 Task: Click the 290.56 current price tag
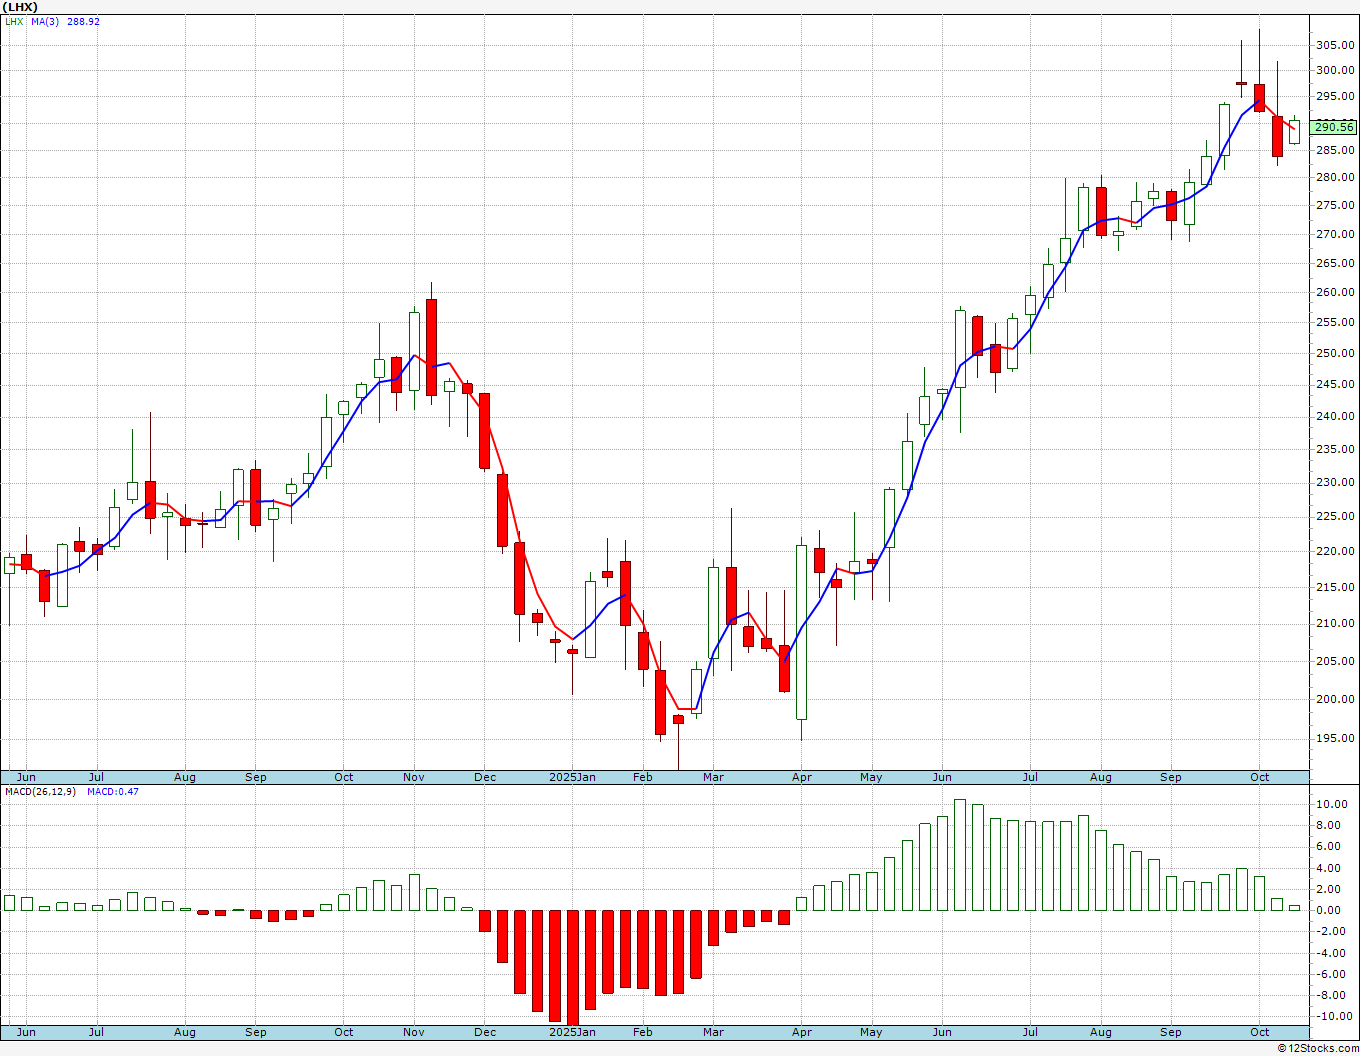1334,127
